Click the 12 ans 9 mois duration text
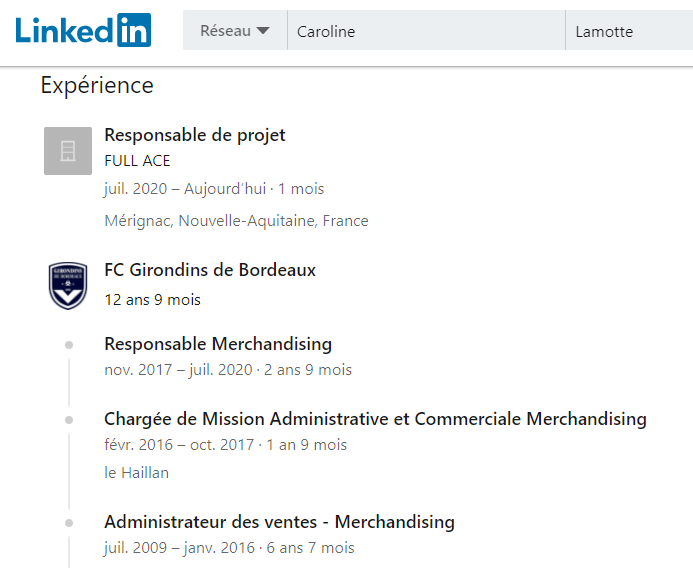This screenshot has width=693, height=568. tap(152, 299)
